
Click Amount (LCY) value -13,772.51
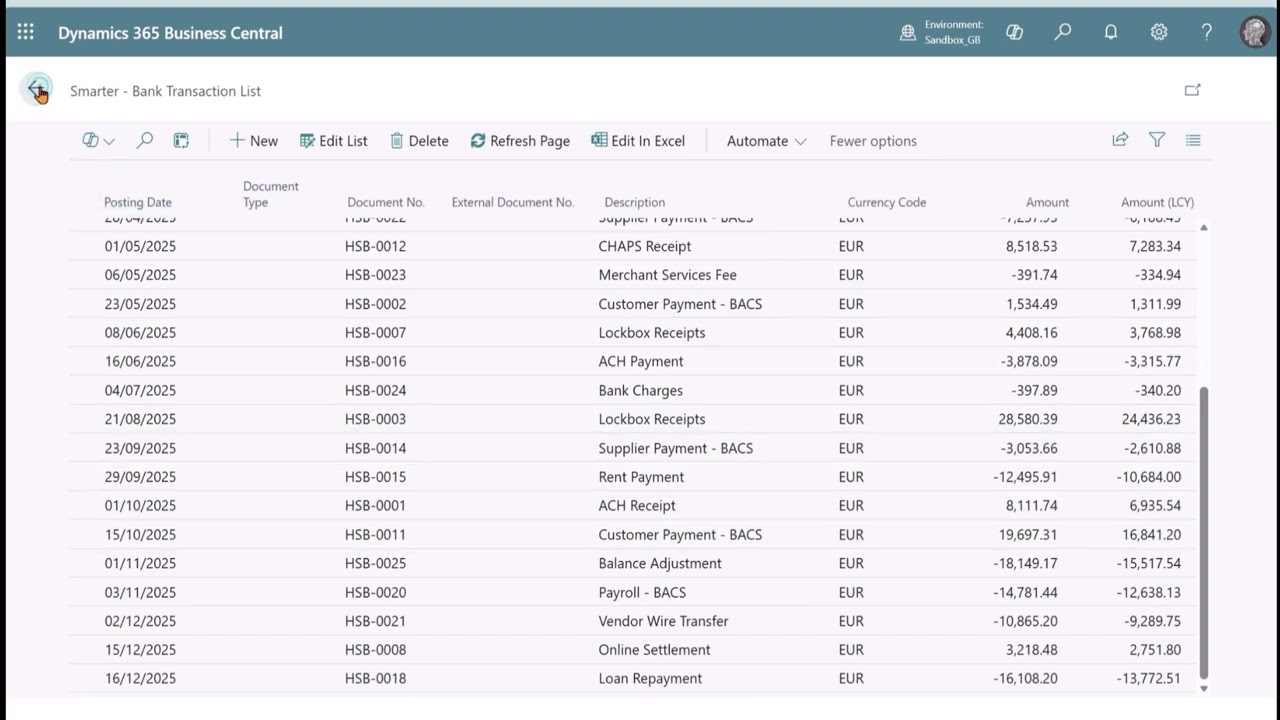point(1149,679)
